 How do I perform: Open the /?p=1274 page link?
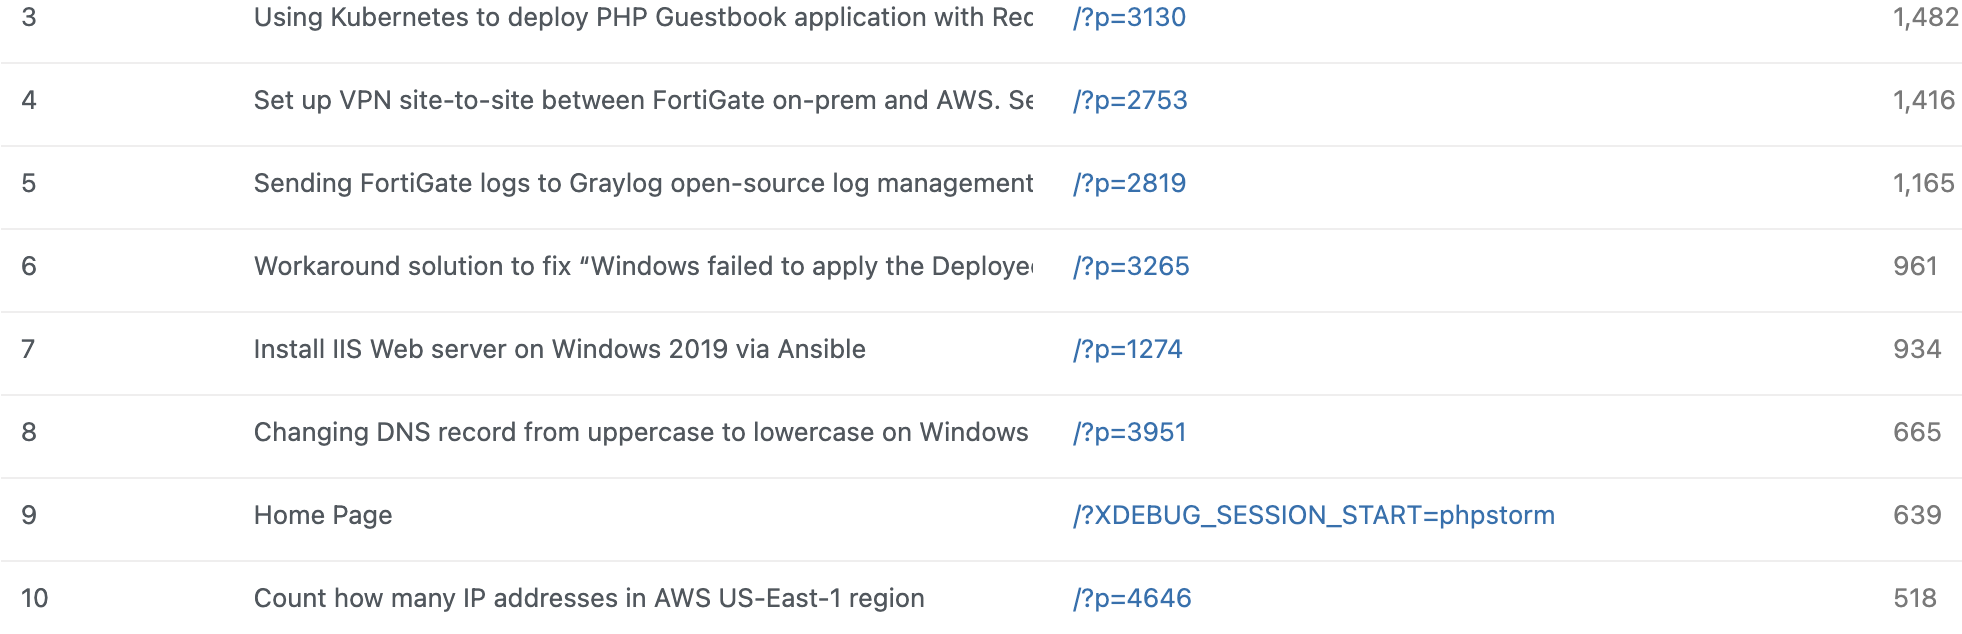[x=1127, y=350]
